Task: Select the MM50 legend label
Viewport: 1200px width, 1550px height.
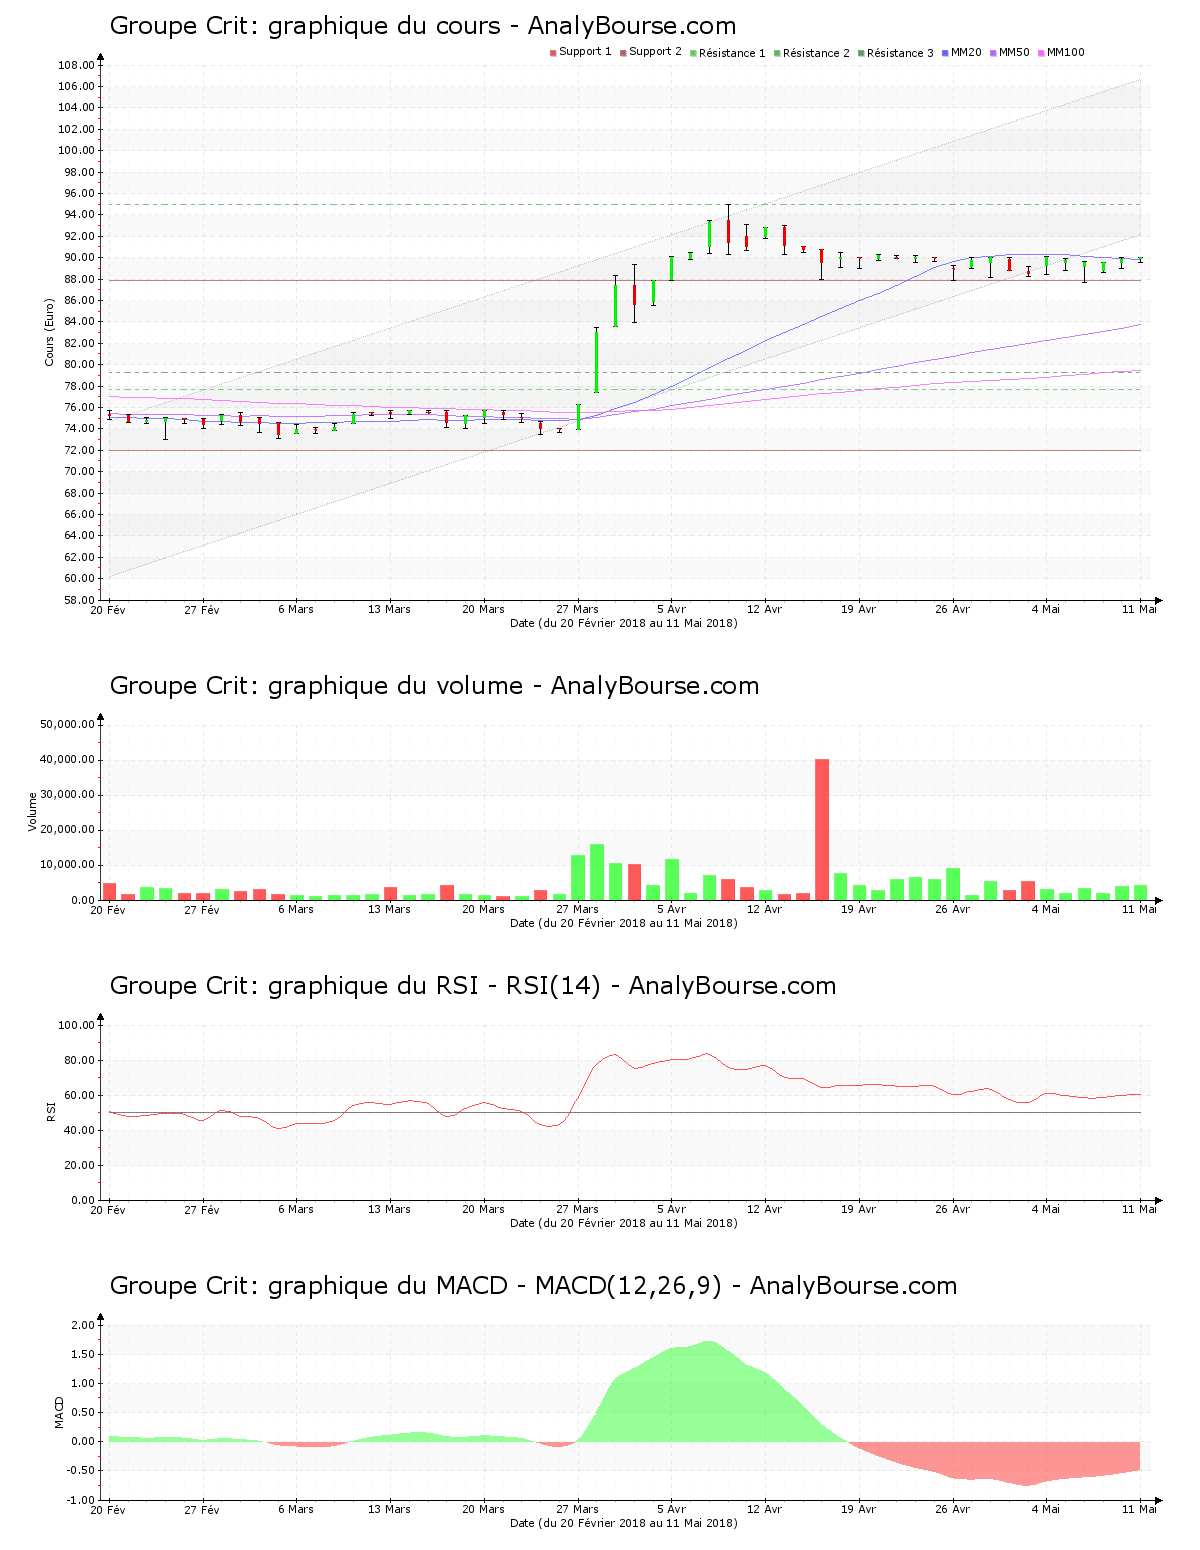Action: coord(1014,52)
